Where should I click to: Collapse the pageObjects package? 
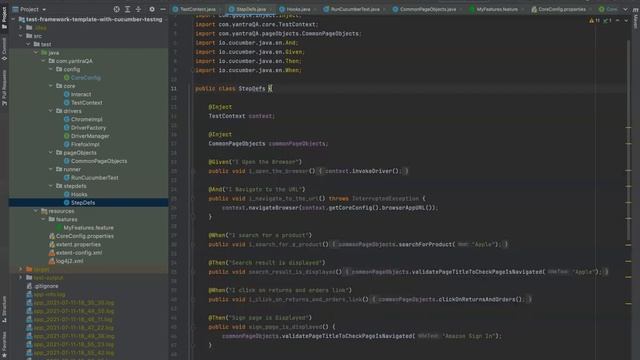point(51,153)
